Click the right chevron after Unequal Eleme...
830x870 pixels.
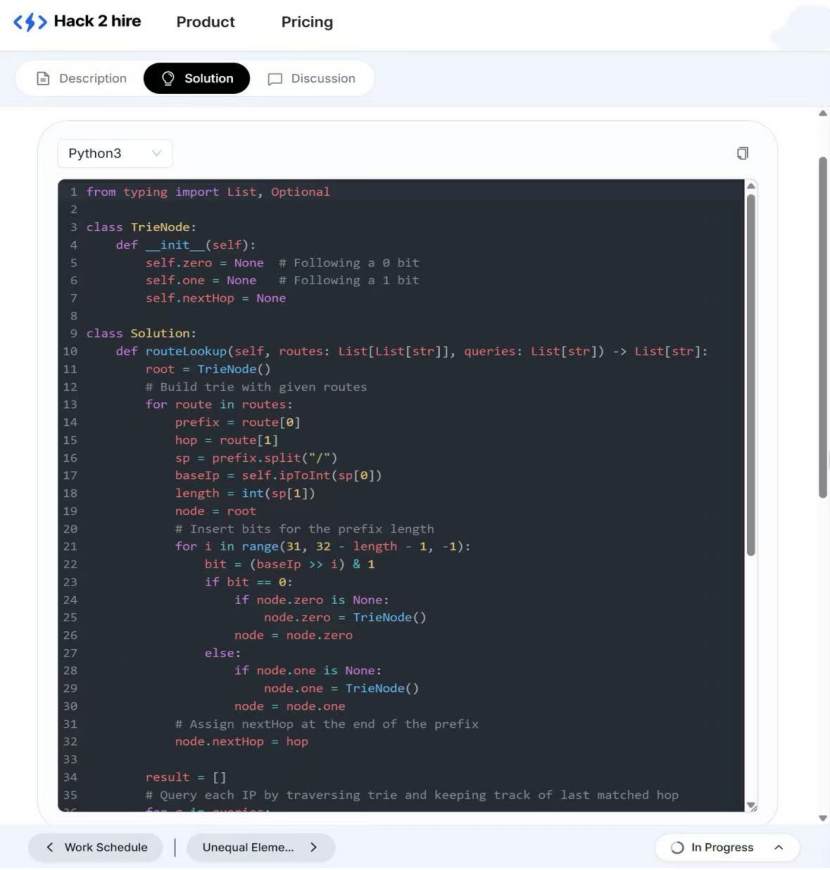coord(313,847)
